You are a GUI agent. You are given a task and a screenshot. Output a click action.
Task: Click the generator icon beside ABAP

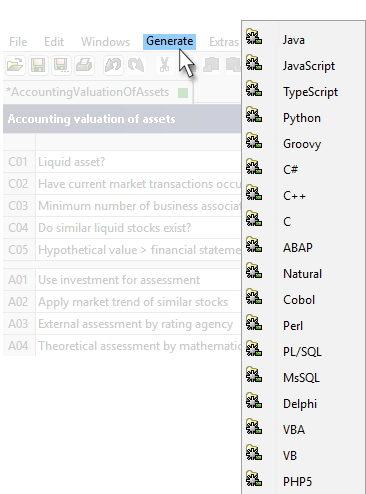[x=254, y=245]
